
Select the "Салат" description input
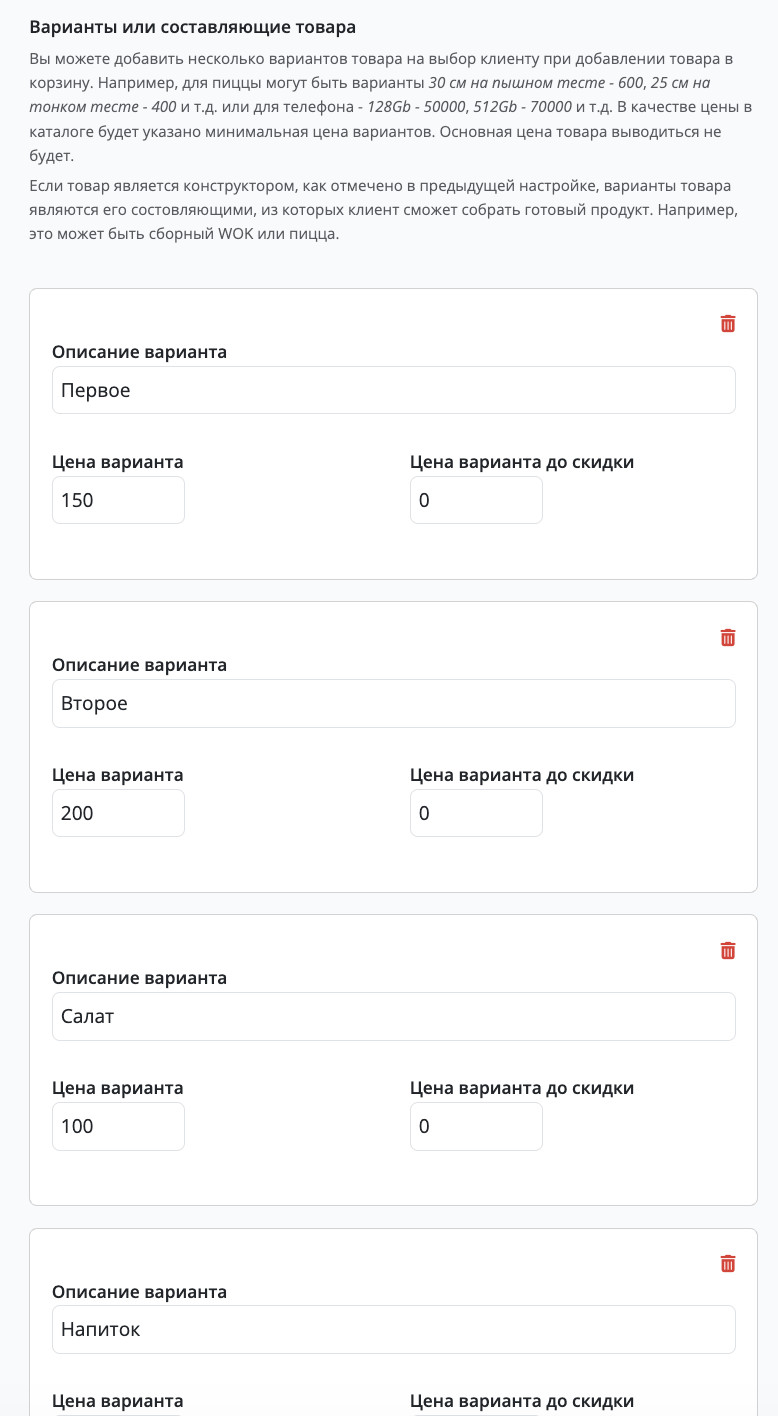(x=394, y=1017)
